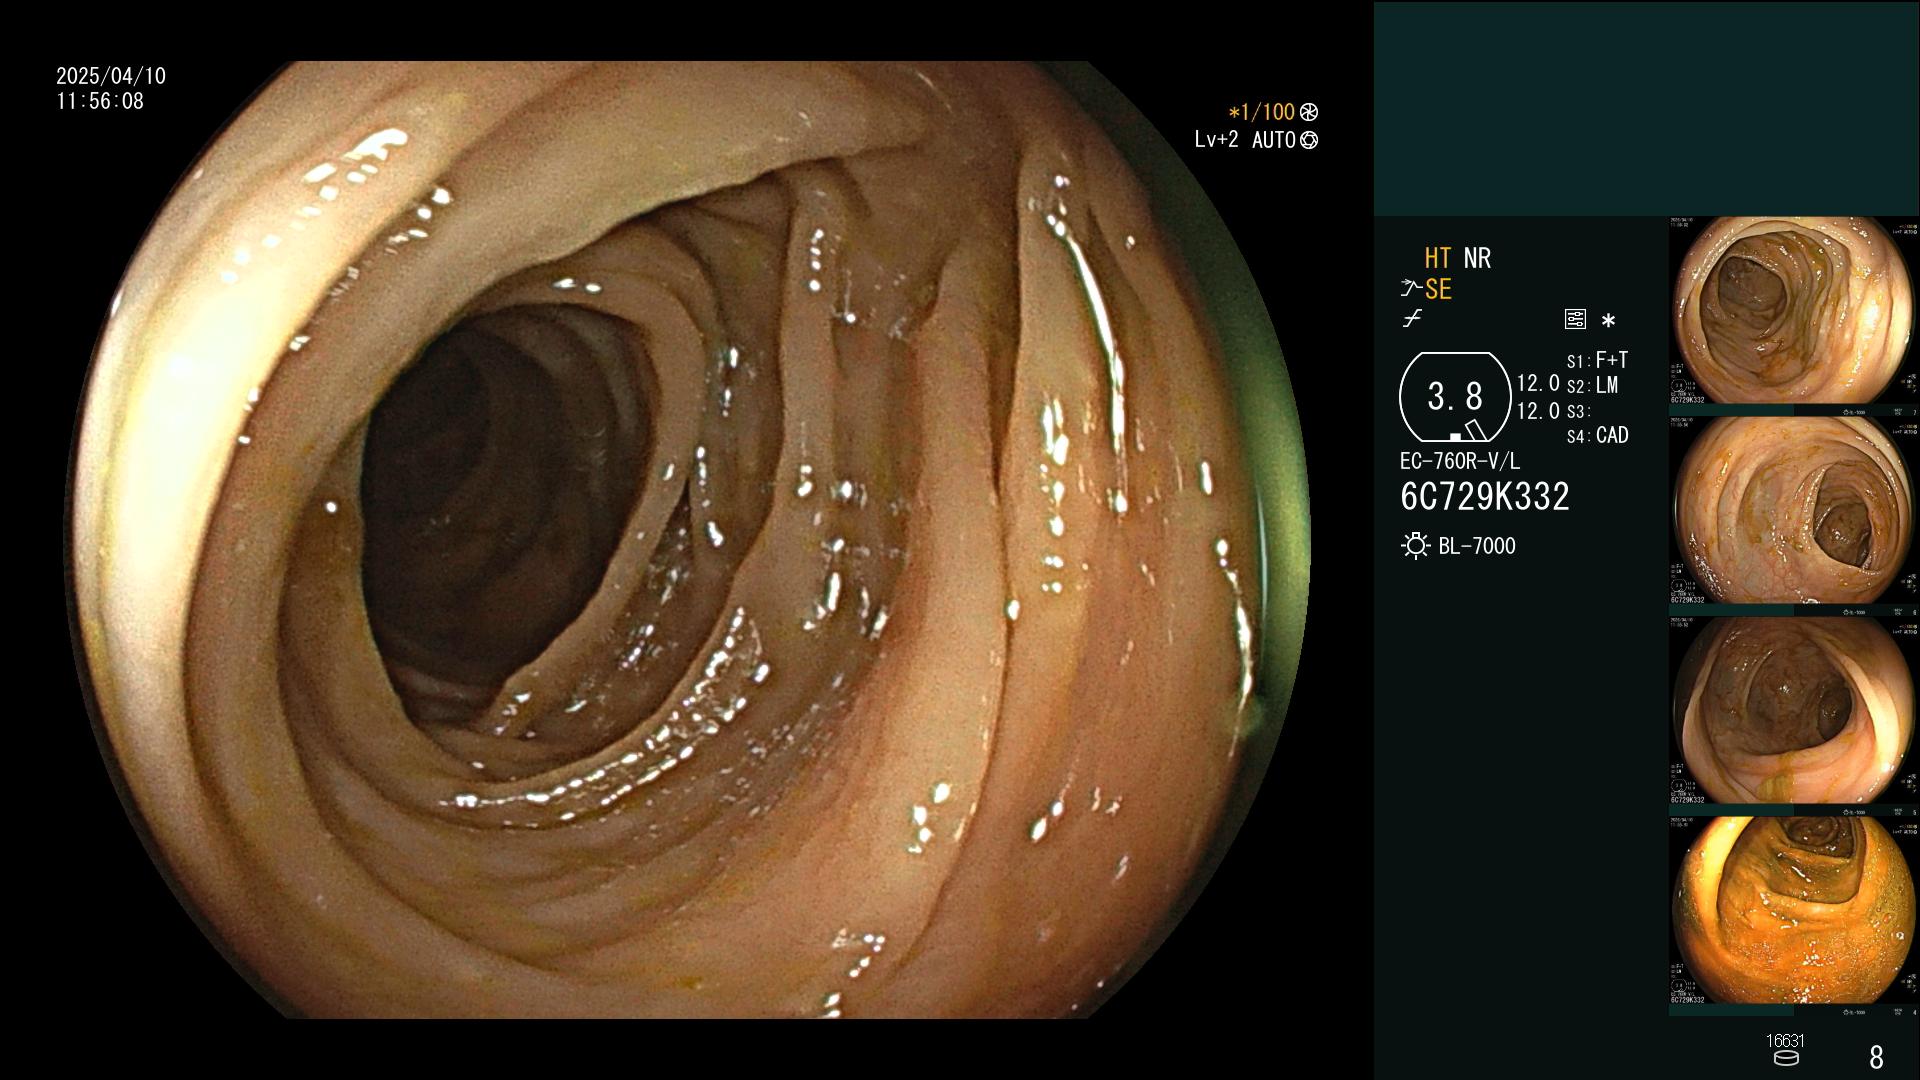Select the NR noise reduction indicator

(1477, 258)
